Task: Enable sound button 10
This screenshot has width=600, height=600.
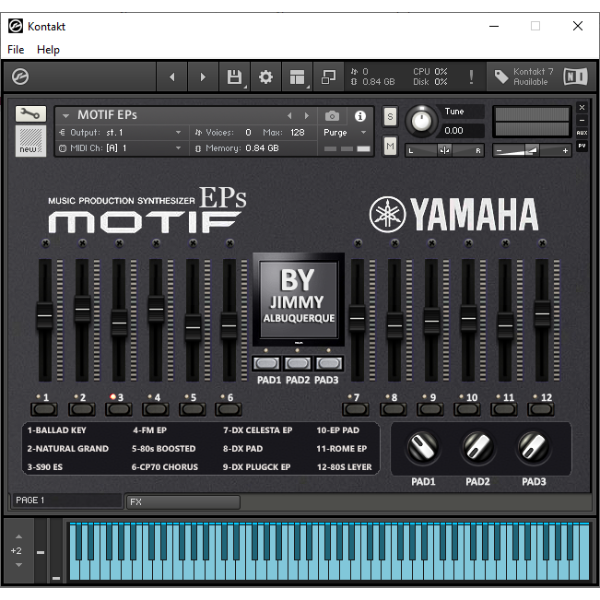Action: click(x=467, y=409)
